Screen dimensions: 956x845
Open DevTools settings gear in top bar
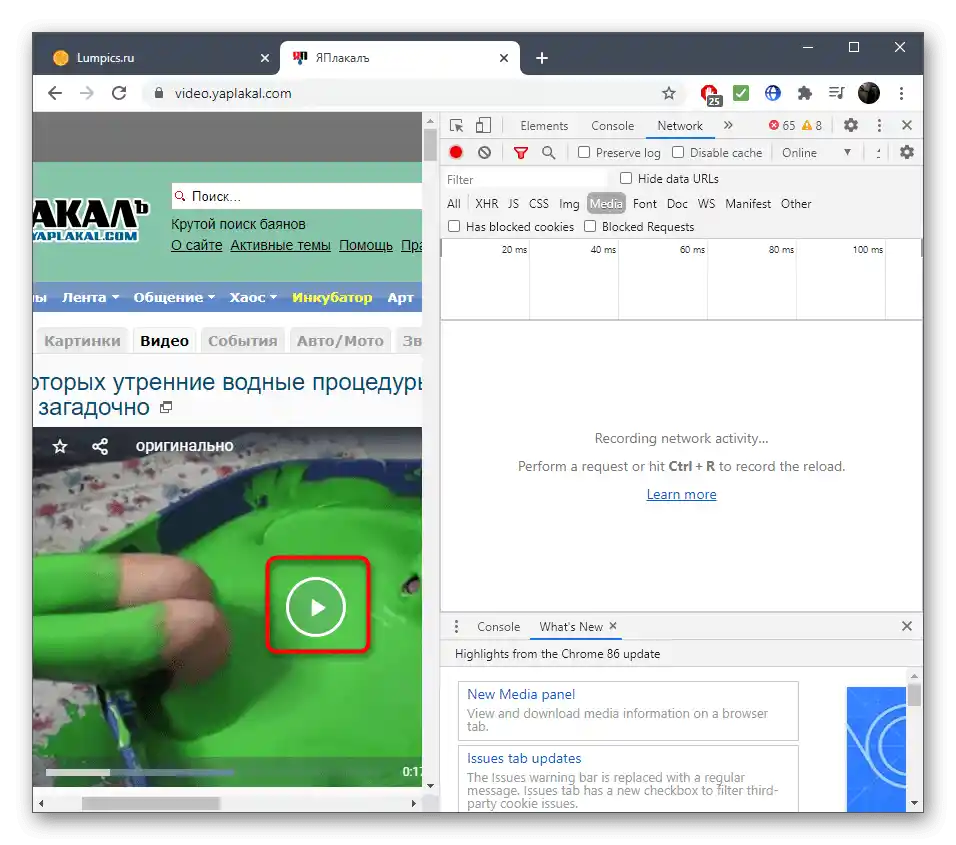click(851, 125)
